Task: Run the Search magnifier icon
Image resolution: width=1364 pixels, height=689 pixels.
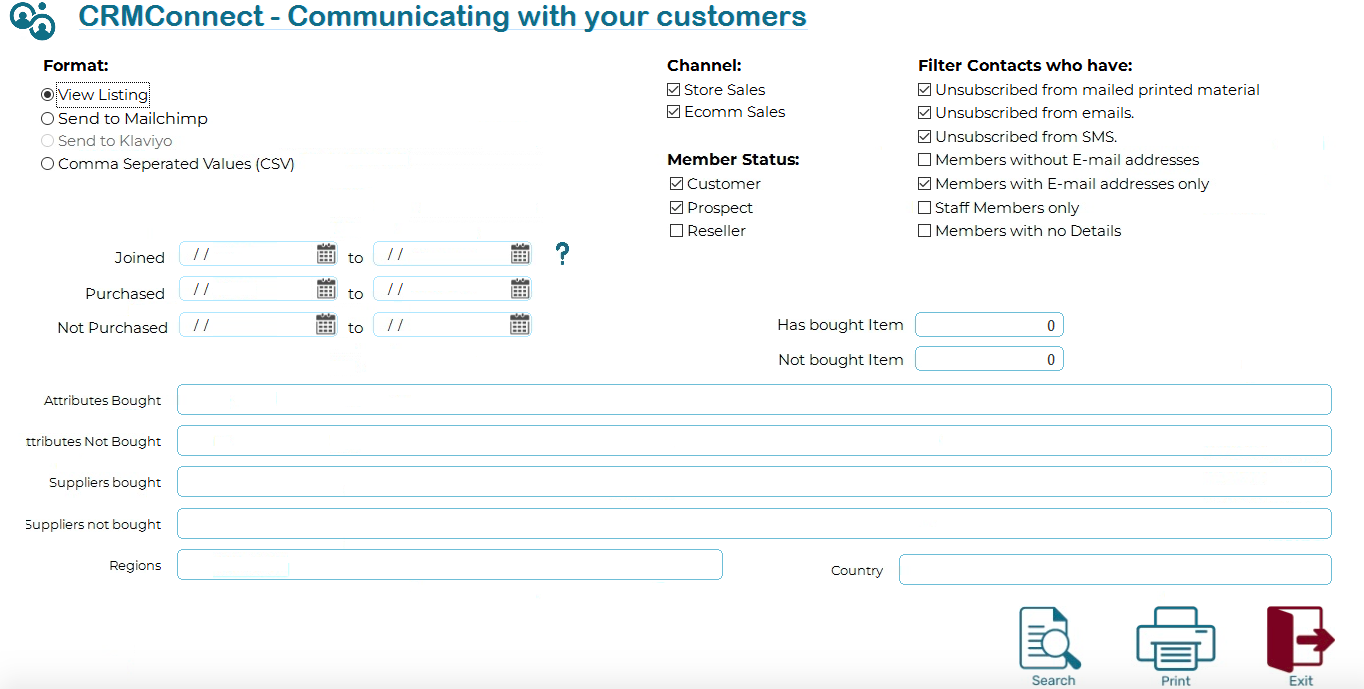Action: (1050, 638)
